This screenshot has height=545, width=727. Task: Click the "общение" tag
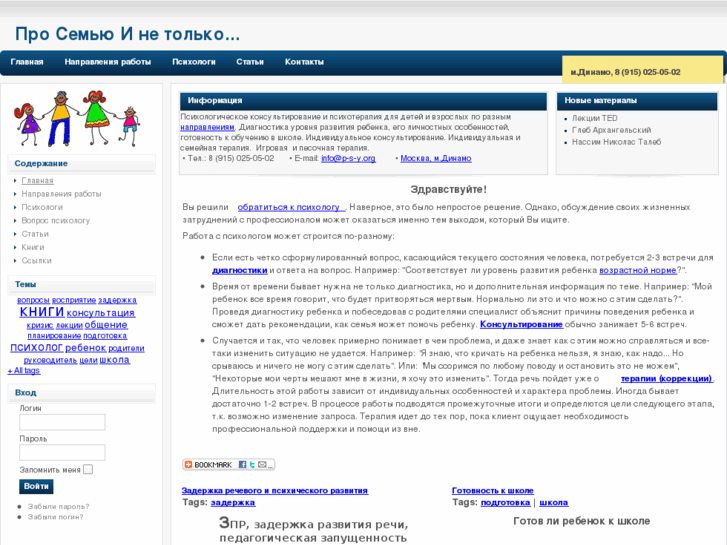[x=106, y=325]
